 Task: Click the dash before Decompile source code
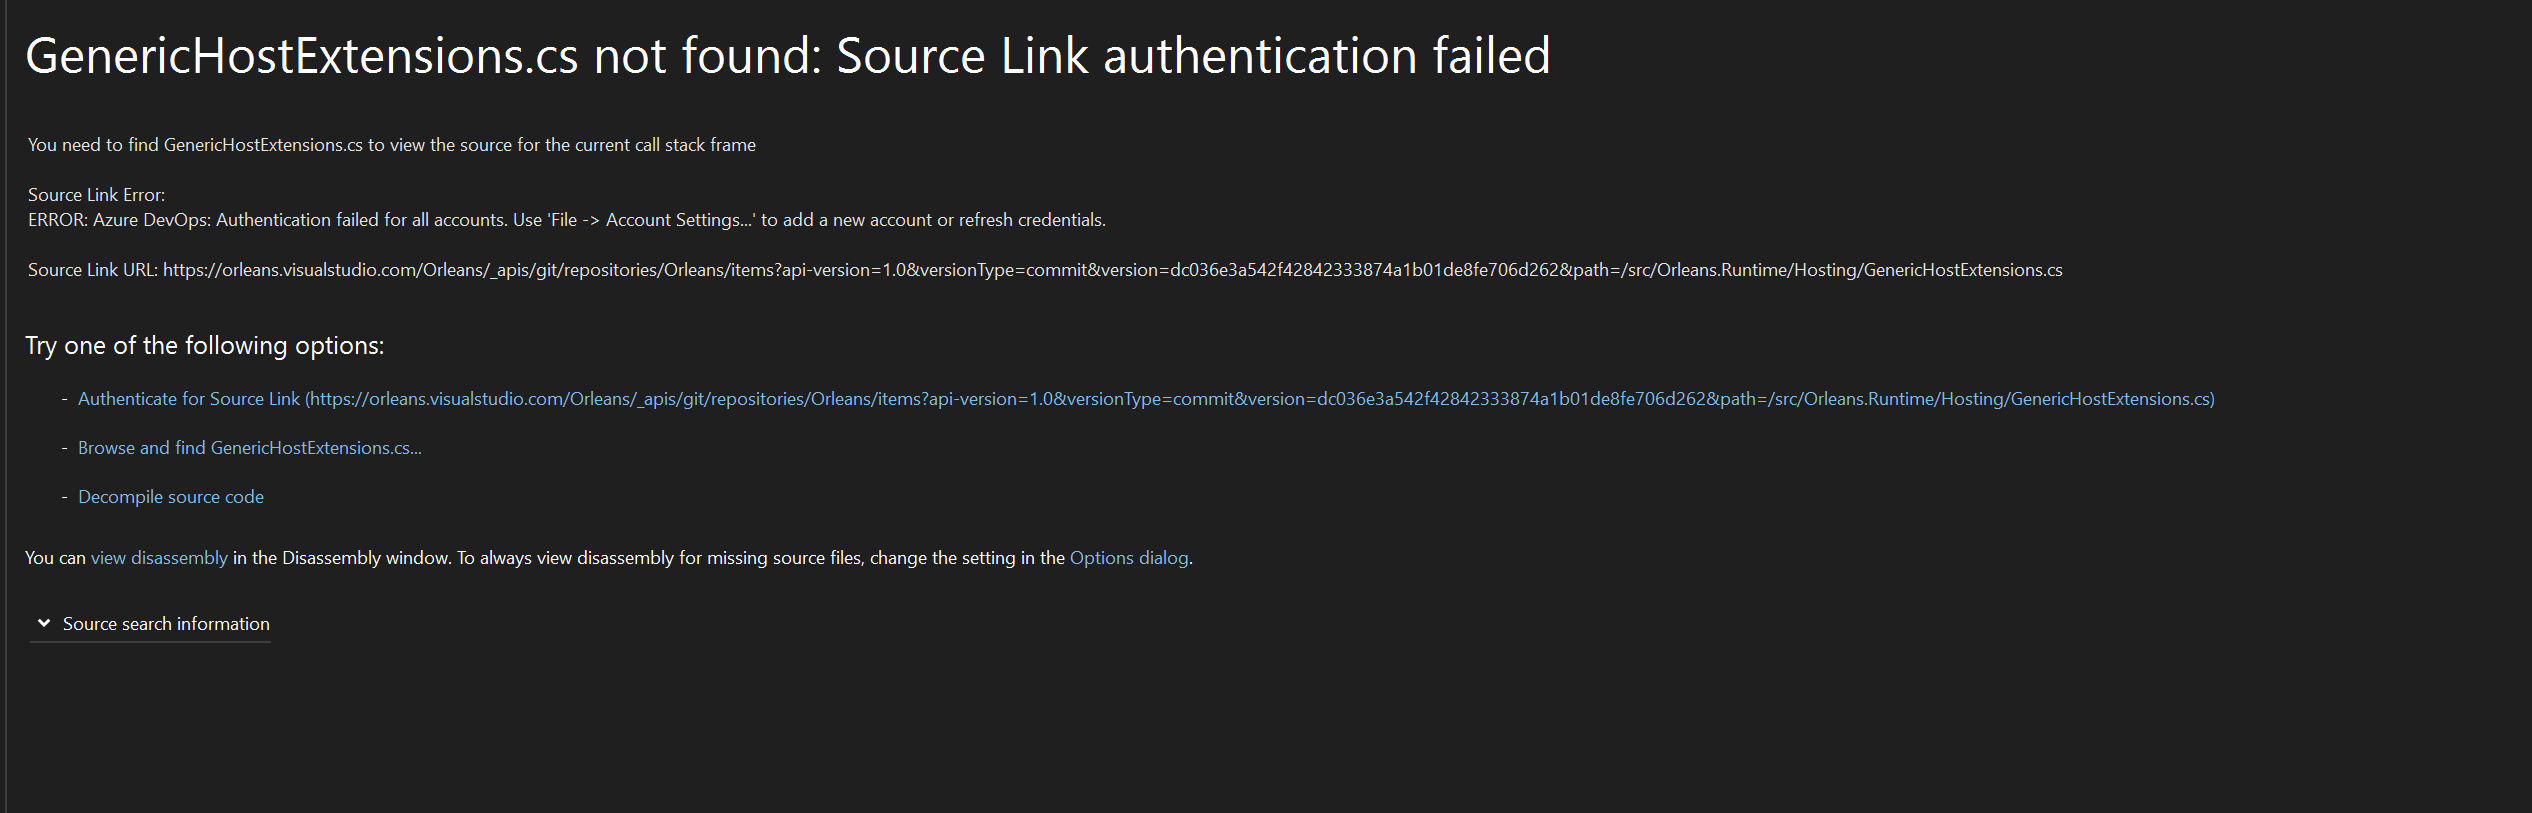tap(66, 496)
